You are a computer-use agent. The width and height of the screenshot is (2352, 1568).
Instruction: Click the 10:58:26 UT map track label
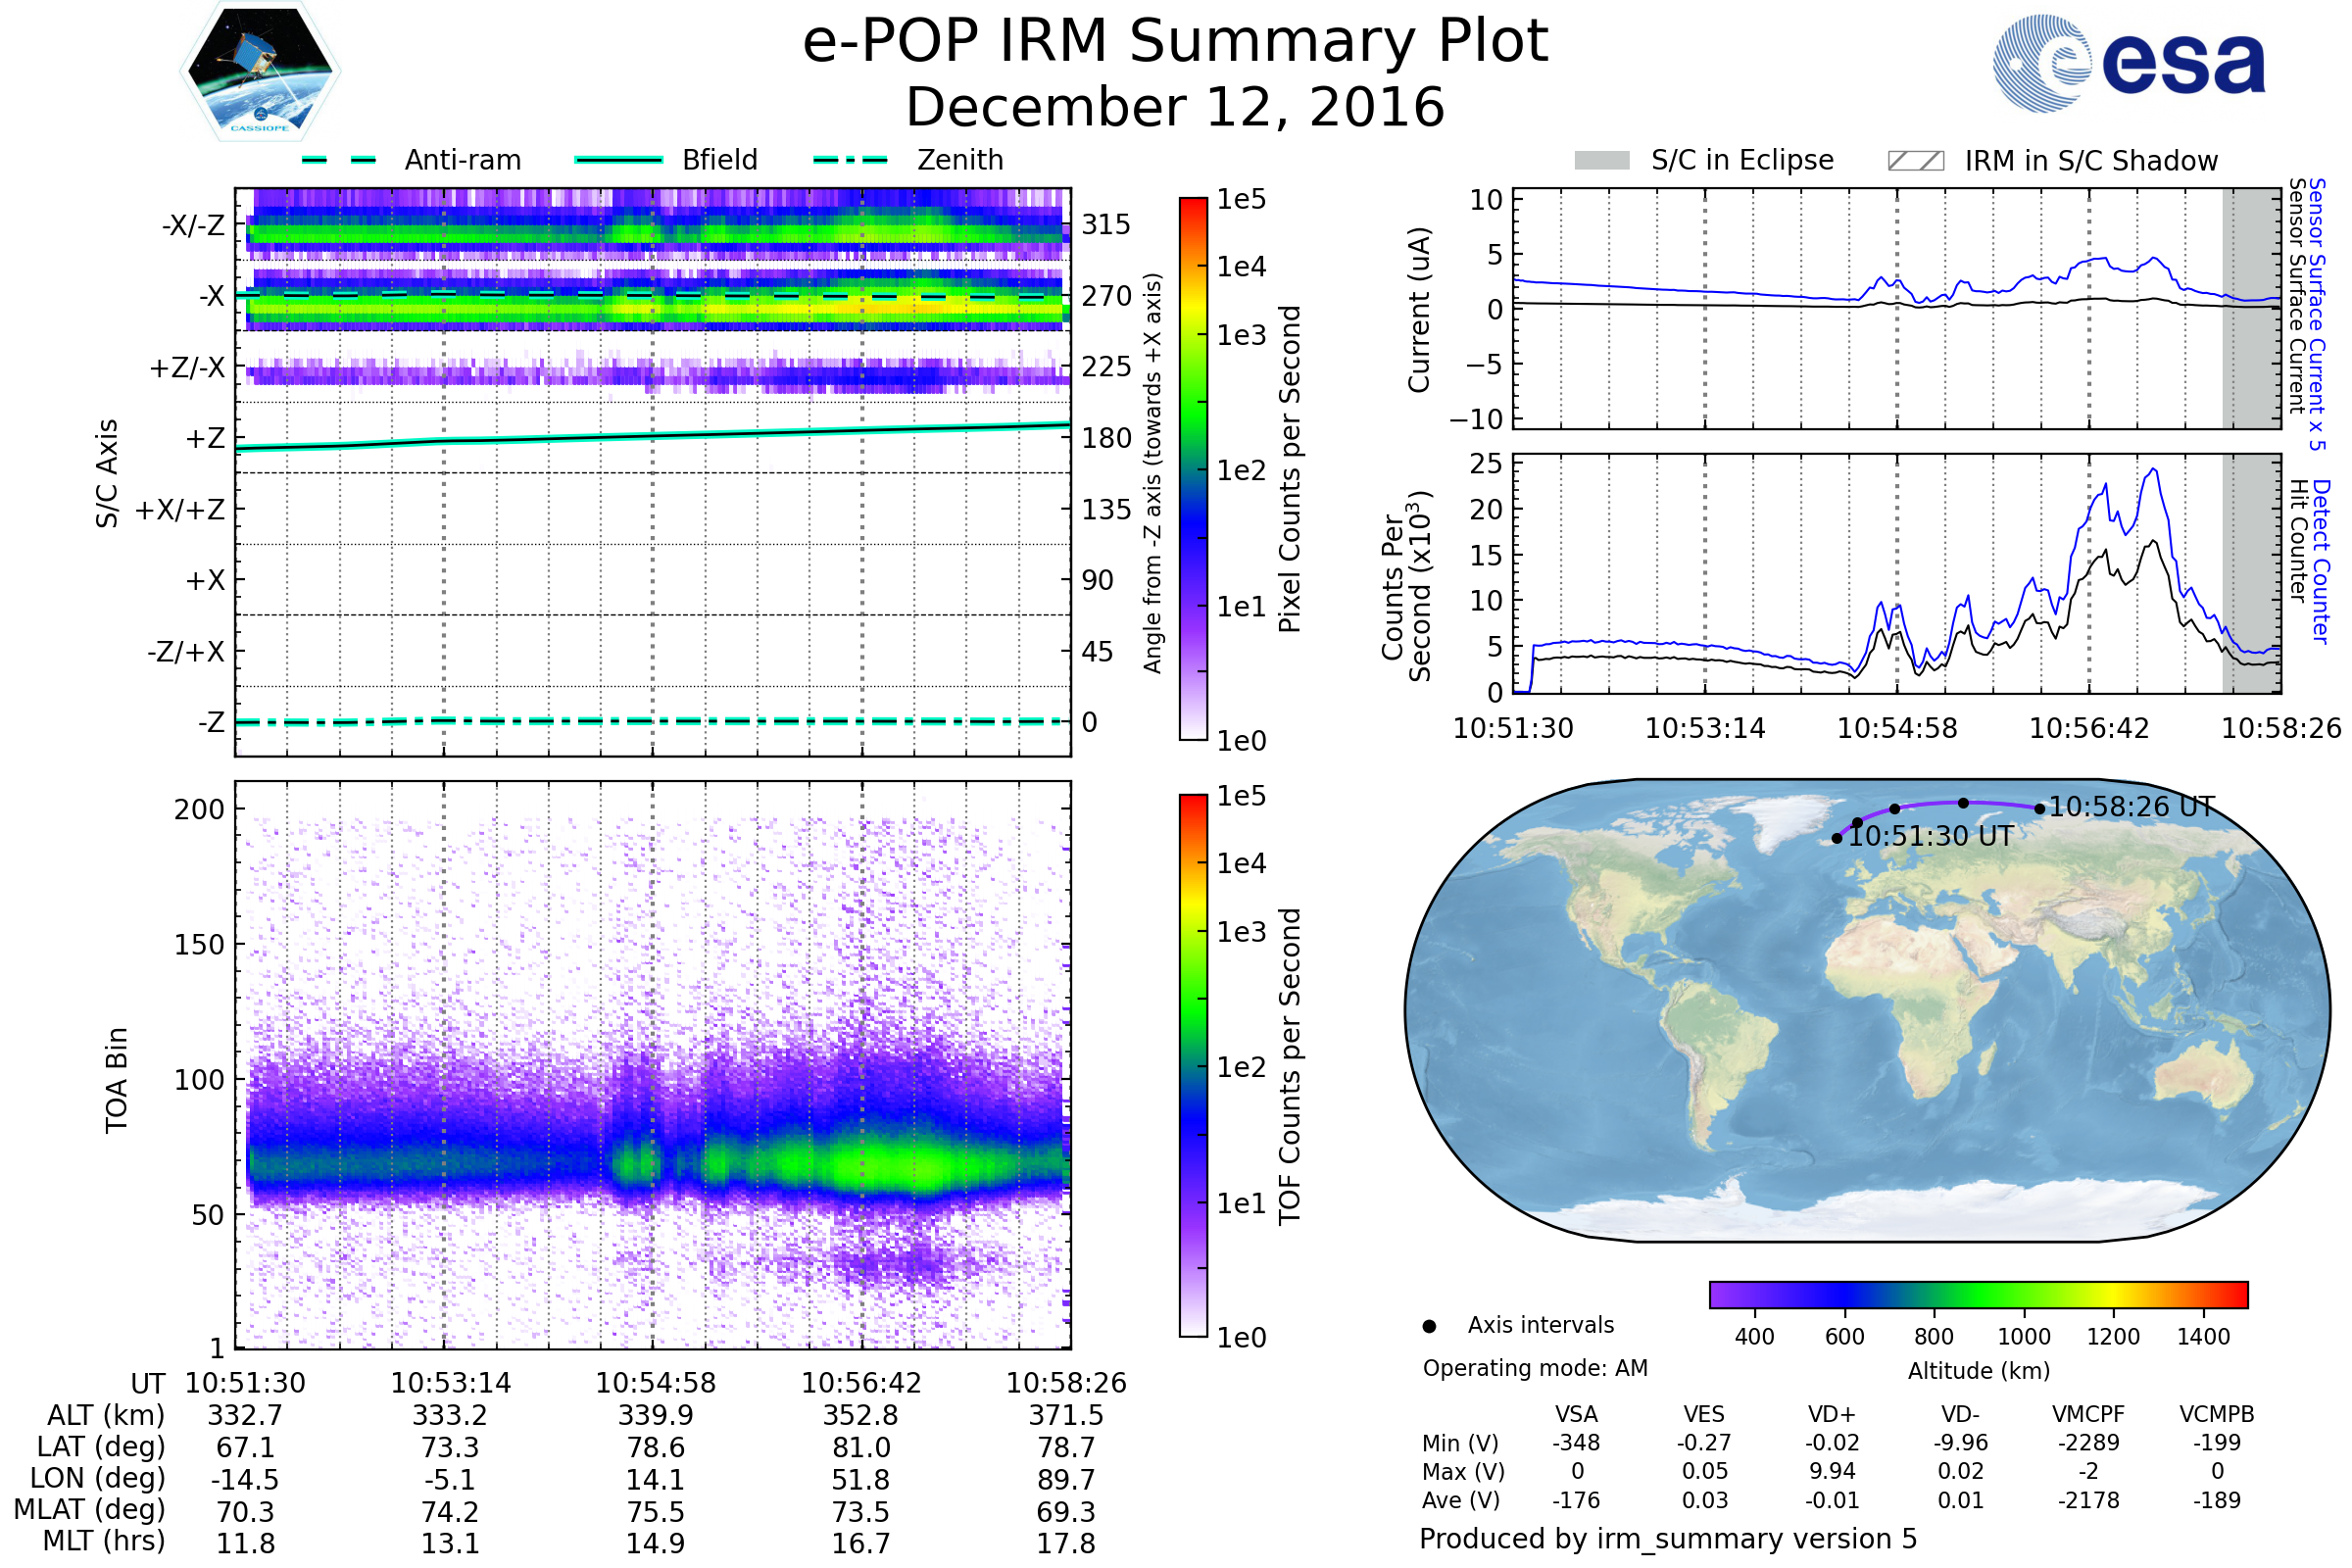click(2132, 807)
